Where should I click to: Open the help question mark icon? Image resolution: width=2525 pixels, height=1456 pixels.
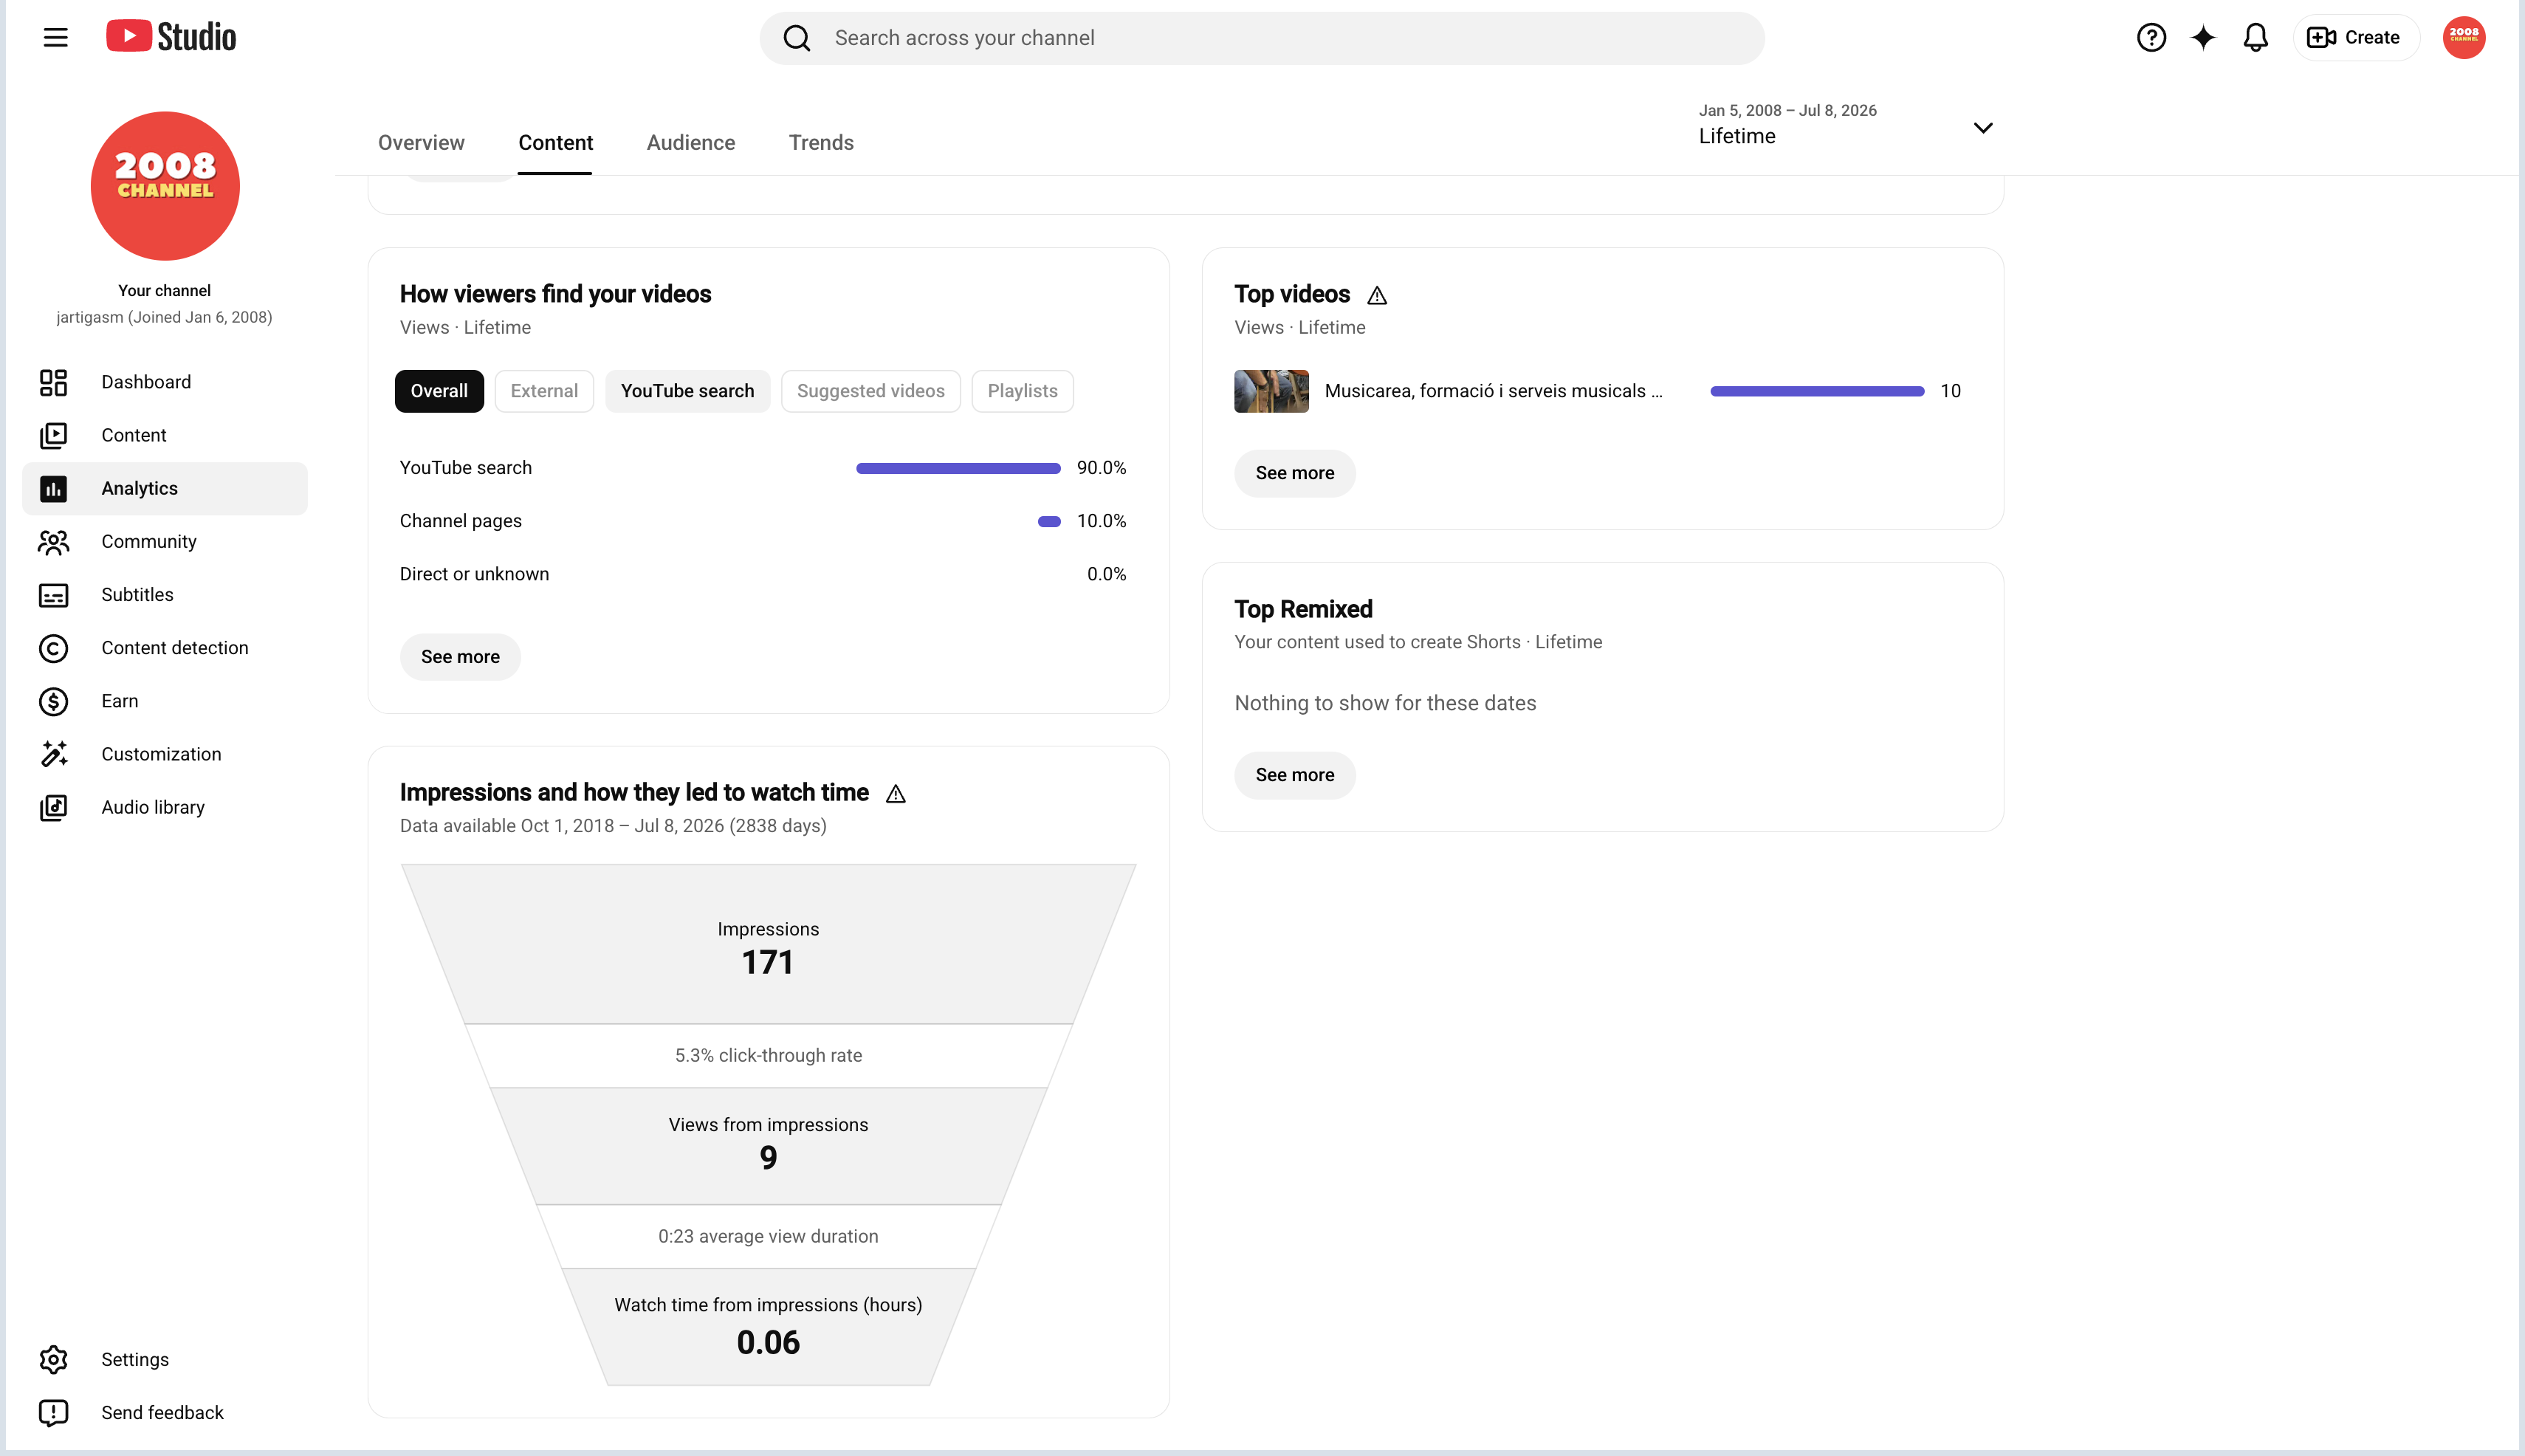pyautogui.click(x=2151, y=38)
